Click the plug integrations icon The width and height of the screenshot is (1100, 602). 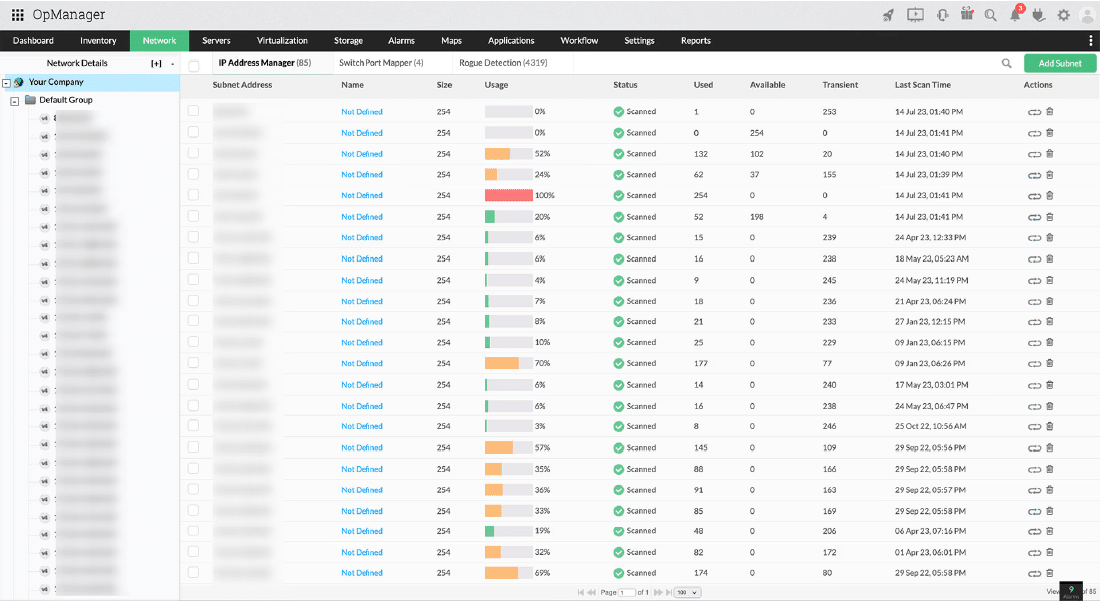pos(1039,15)
